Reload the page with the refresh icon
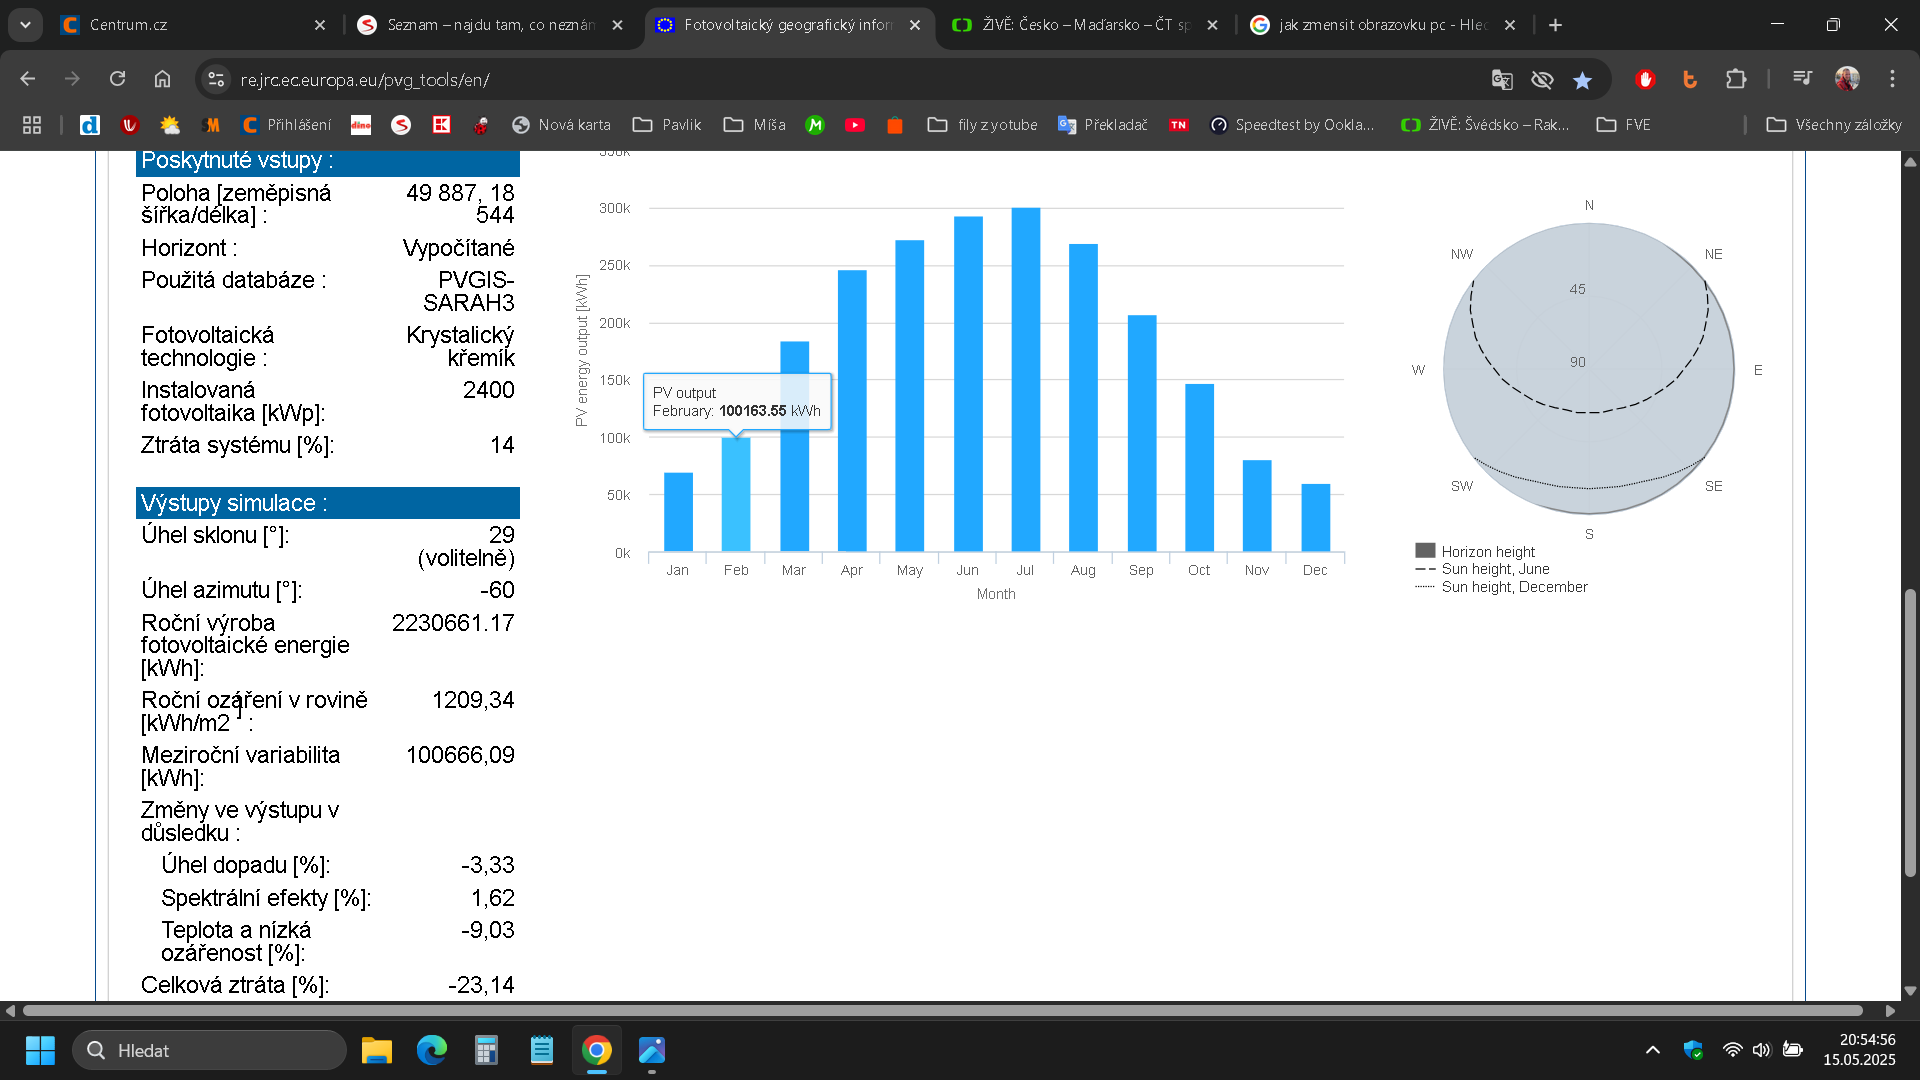1920x1080 pixels. tap(118, 79)
